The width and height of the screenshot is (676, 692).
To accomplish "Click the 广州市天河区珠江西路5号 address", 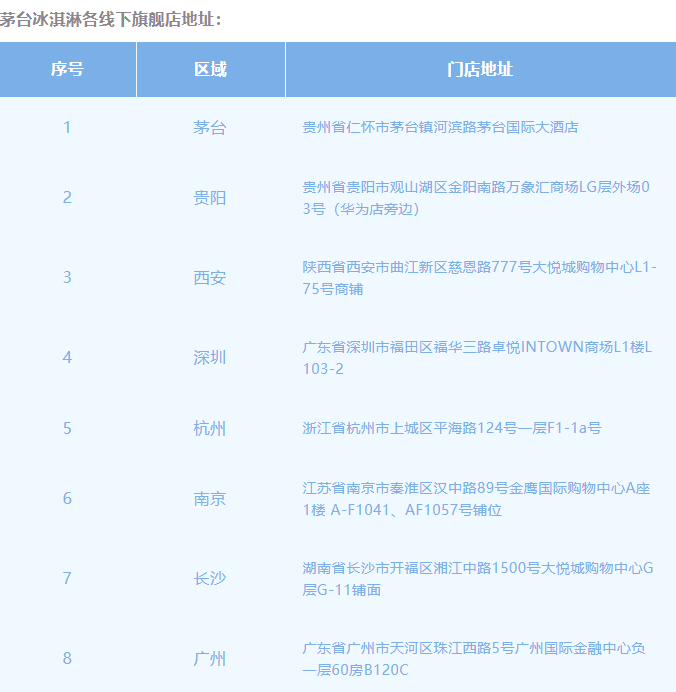I will pos(474,658).
